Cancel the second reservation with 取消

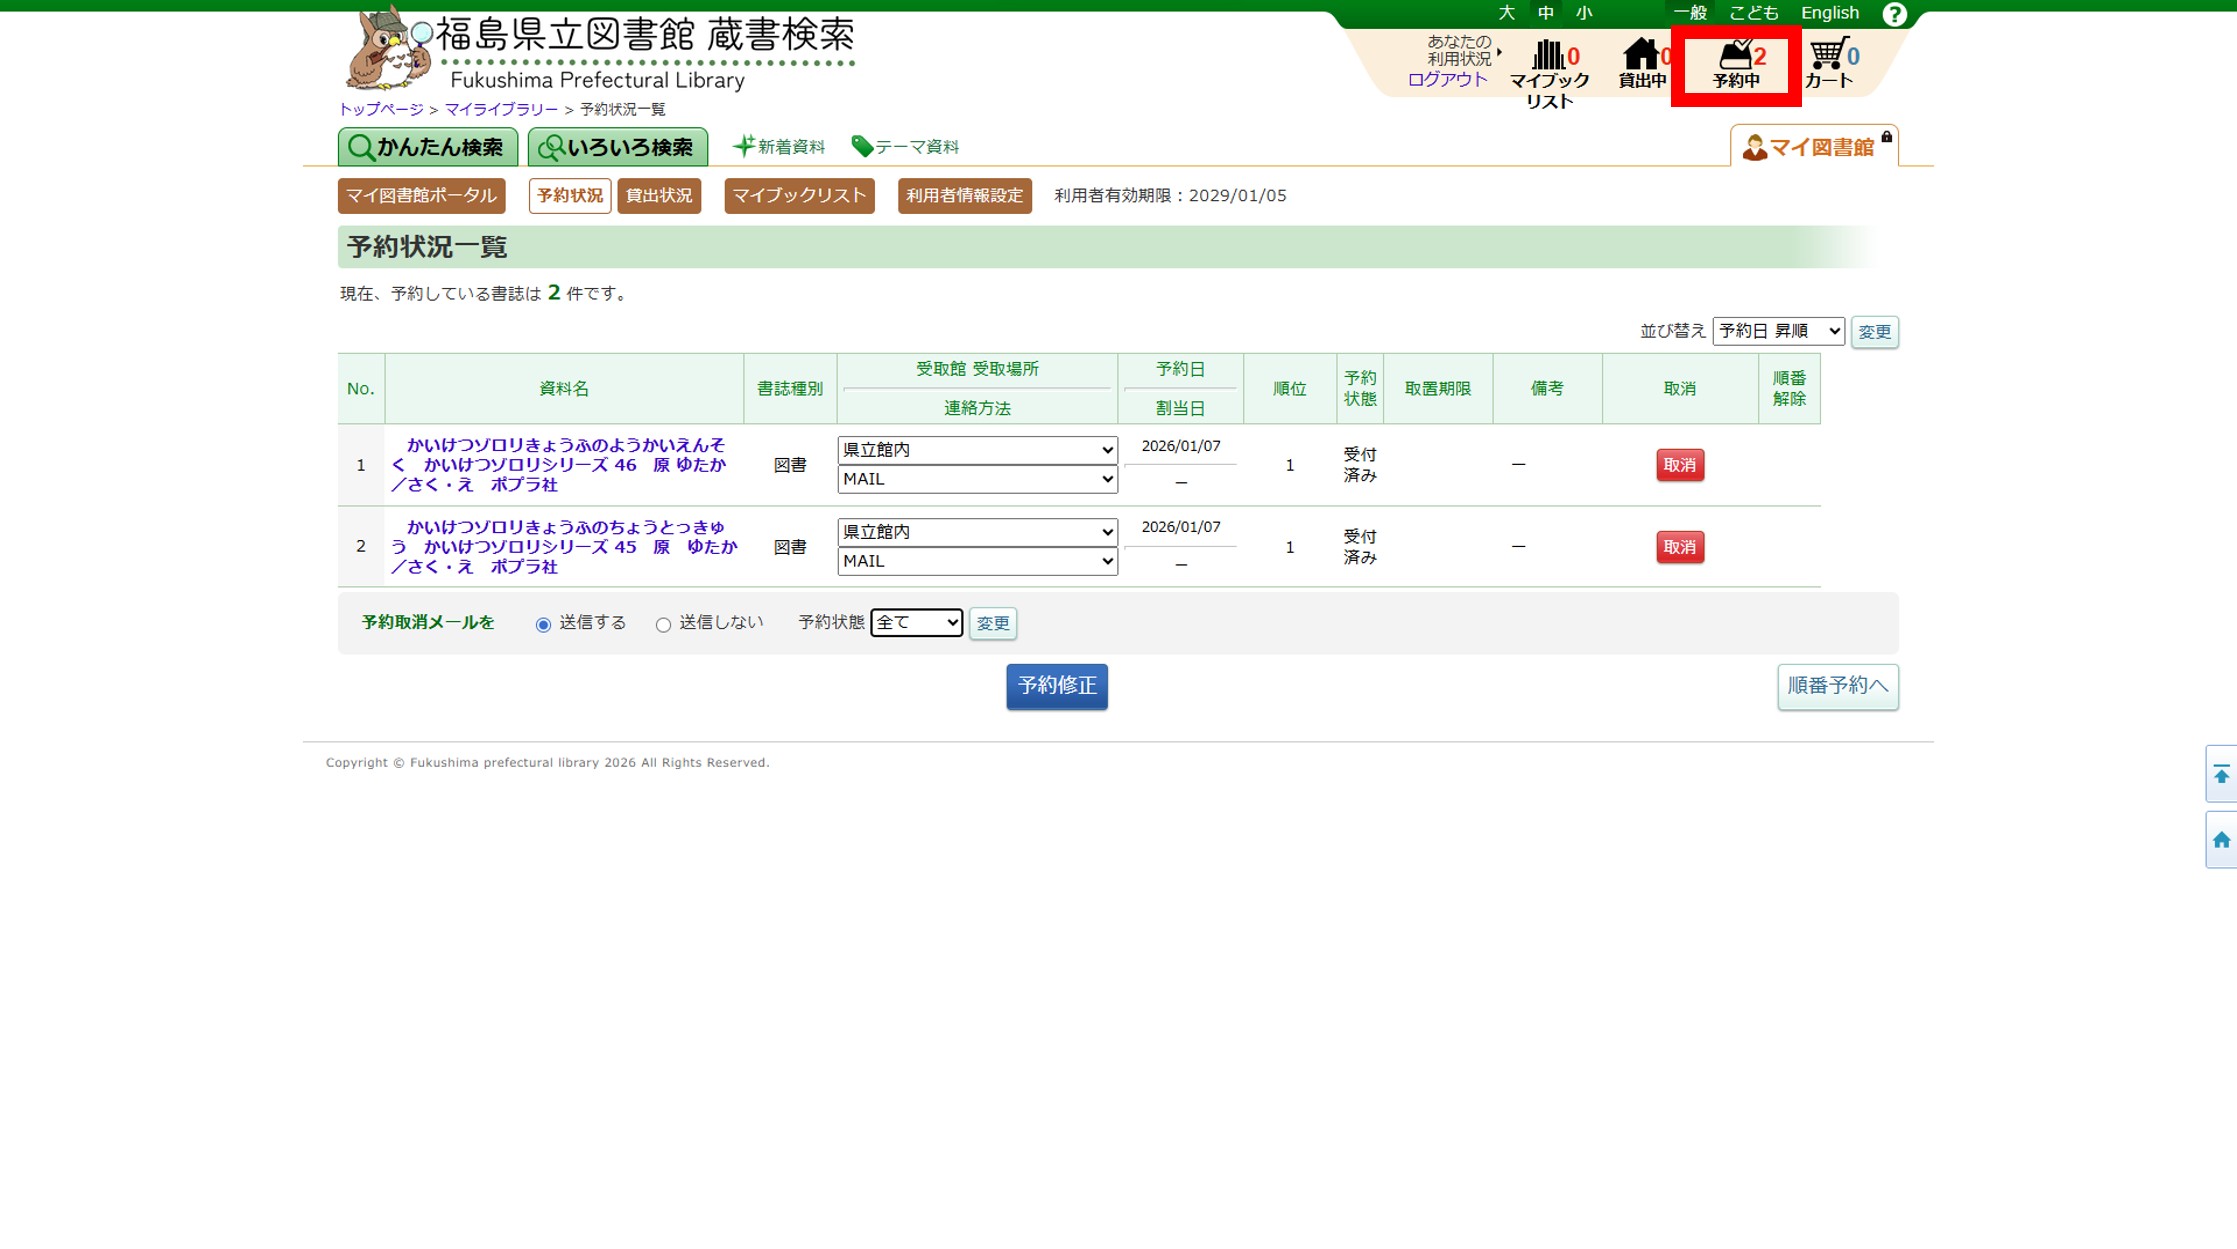pos(1679,547)
